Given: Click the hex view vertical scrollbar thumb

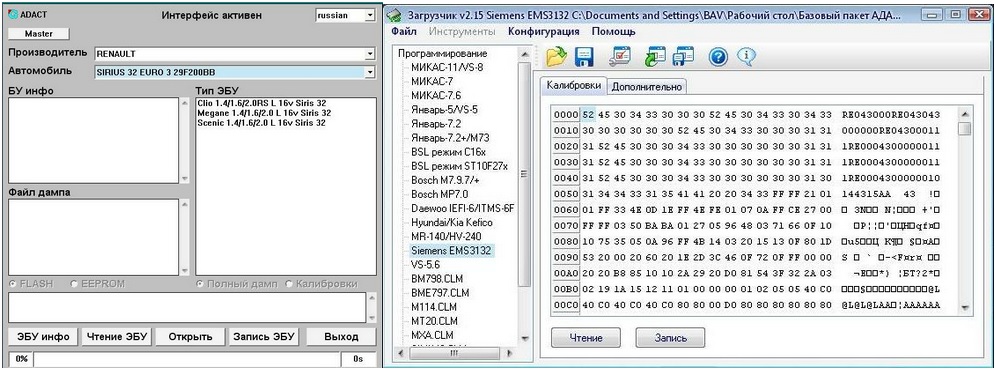Looking at the screenshot, I should 965,129.
